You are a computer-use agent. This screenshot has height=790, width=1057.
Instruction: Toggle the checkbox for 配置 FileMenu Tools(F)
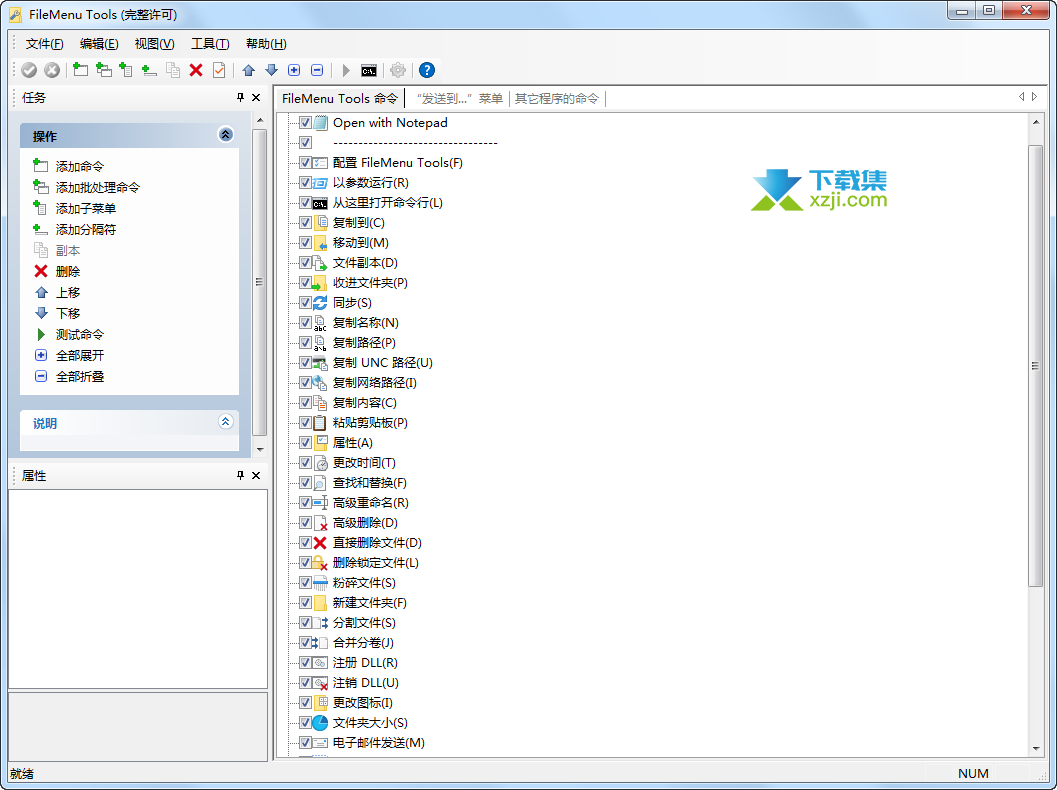pyautogui.click(x=305, y=162)
